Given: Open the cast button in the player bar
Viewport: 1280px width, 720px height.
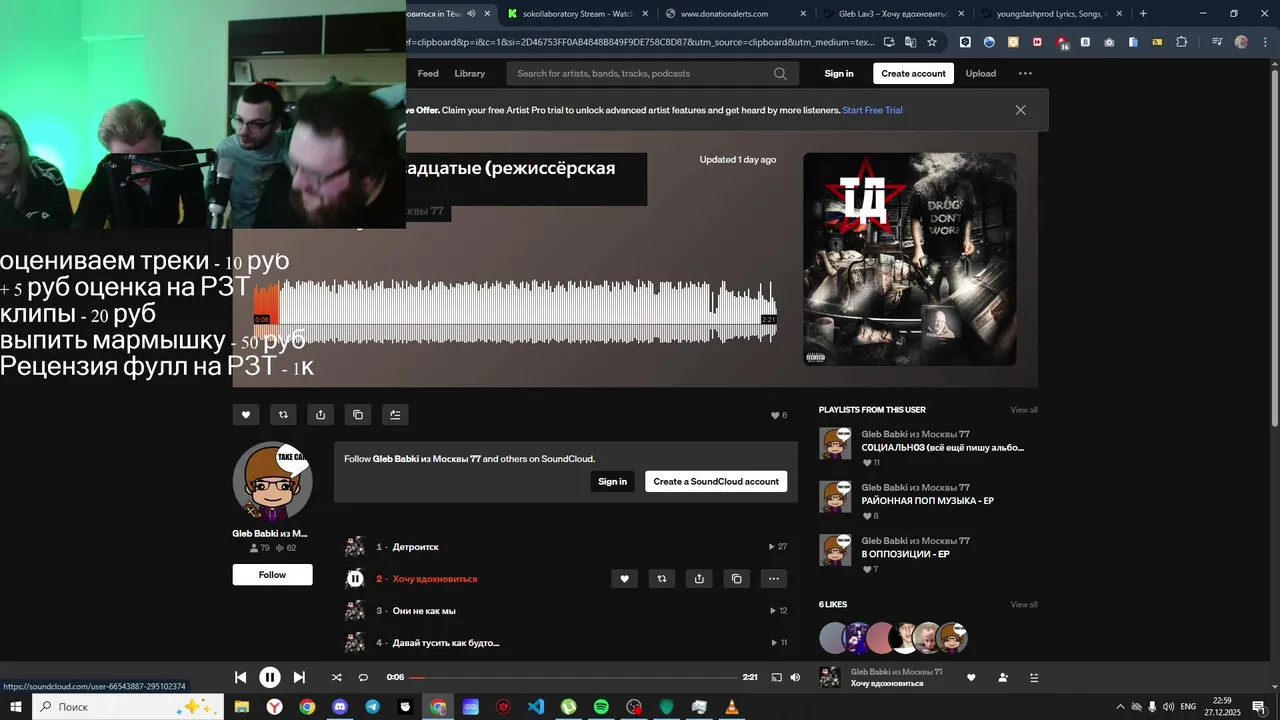Looking at the screenshot, I should [x=776, y=677].
